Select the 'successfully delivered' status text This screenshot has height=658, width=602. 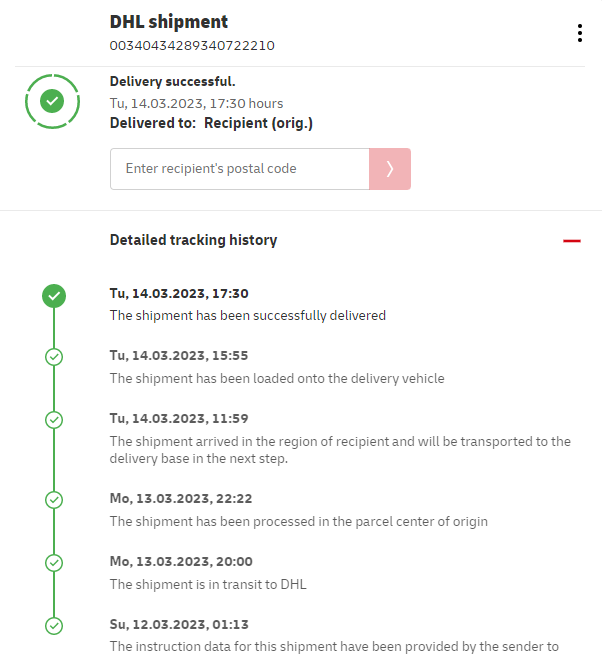click(x=247, y=315)
